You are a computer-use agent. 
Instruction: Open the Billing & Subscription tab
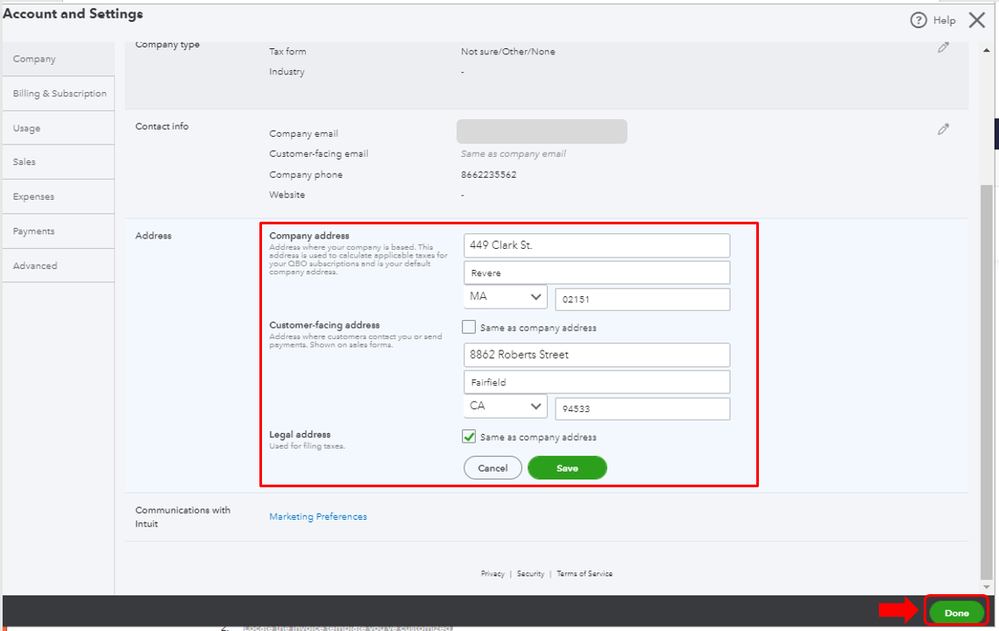coord(59,94)
